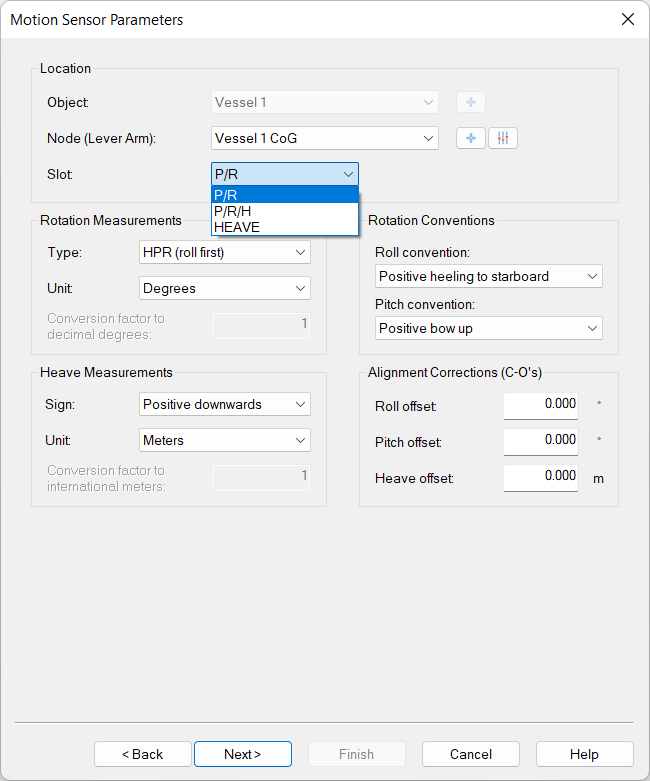Open node properties icon beside Vessel 1 CoG
This screenshot has height=781, width=650.
[x=503, y=138]
